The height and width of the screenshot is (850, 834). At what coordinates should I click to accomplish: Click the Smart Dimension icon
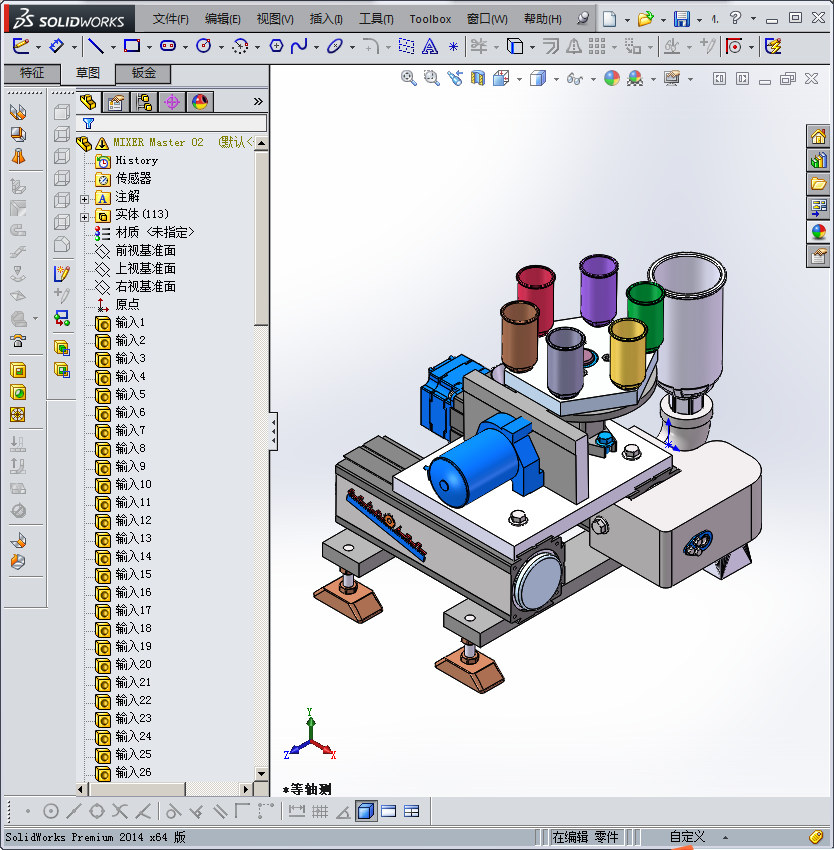[x=56, y=47]
